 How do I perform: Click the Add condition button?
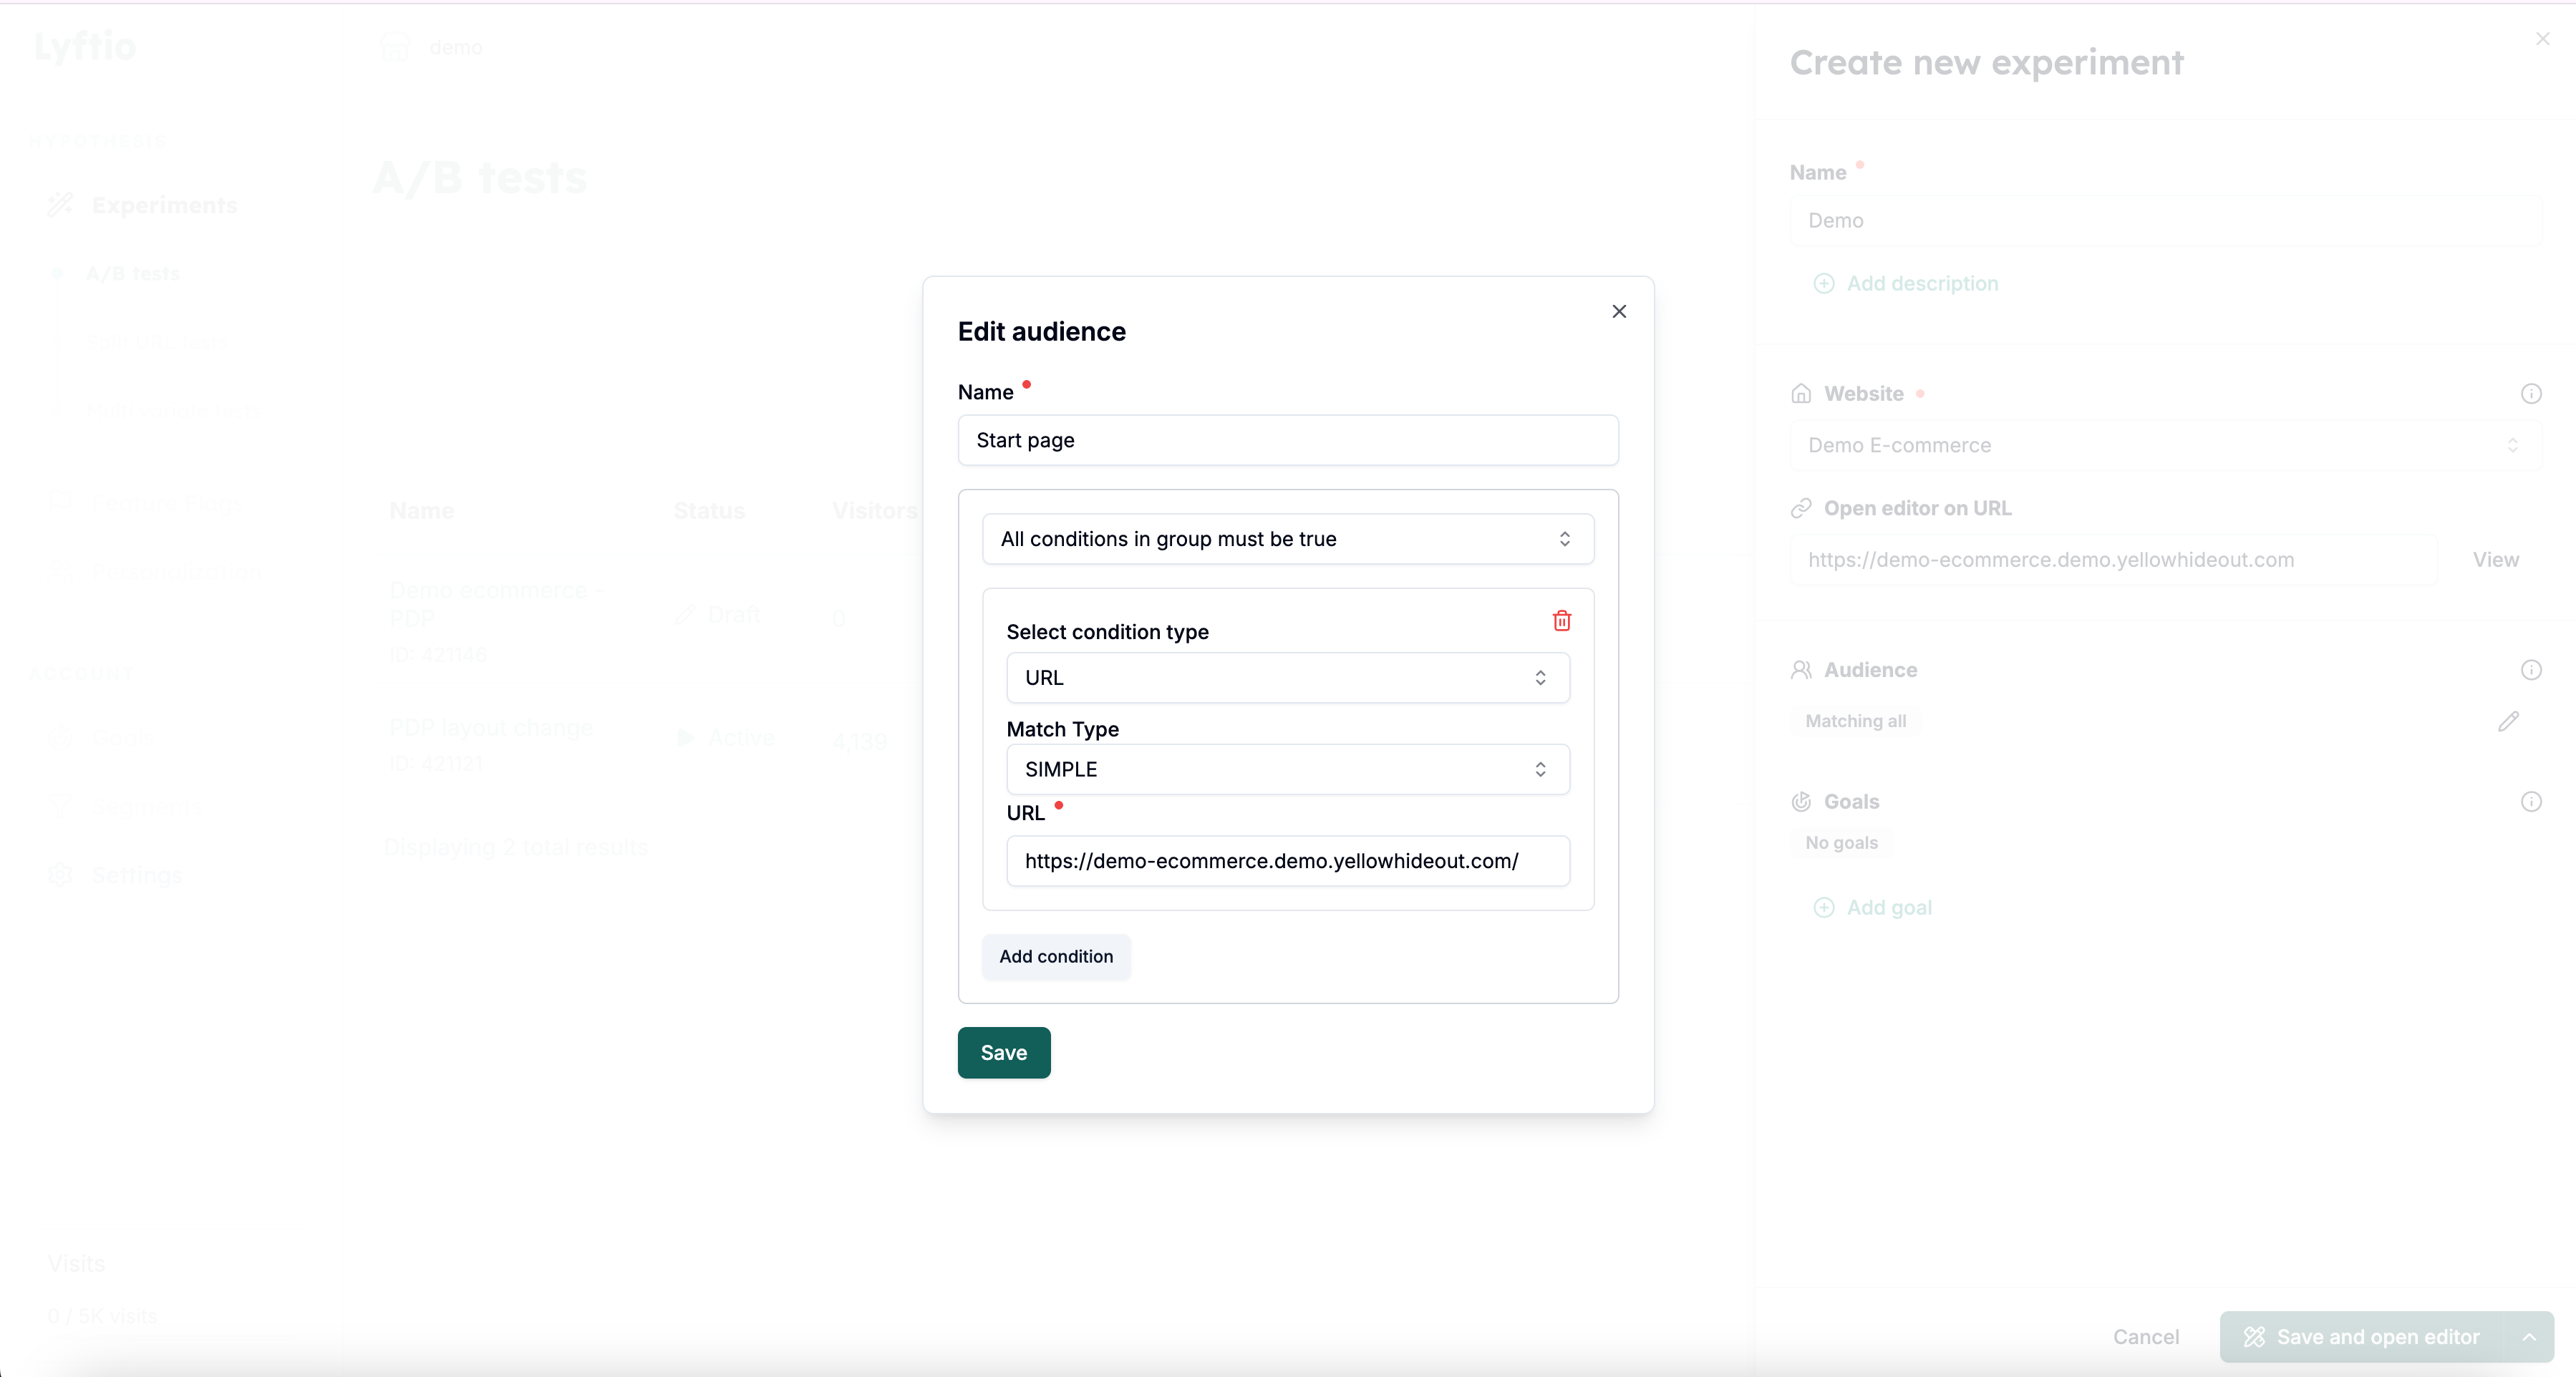(1055, 956)
